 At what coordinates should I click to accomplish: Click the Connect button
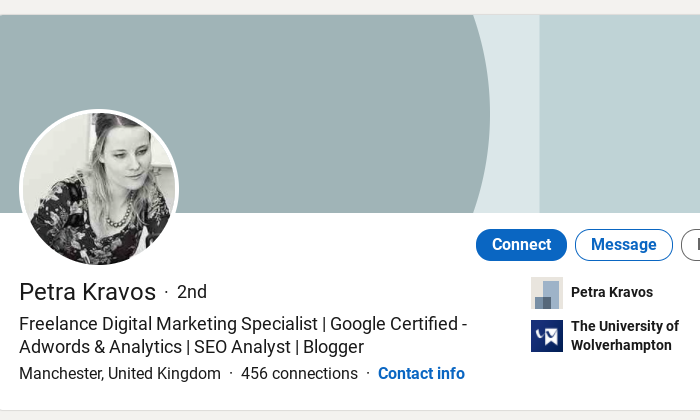click(521, 245)
